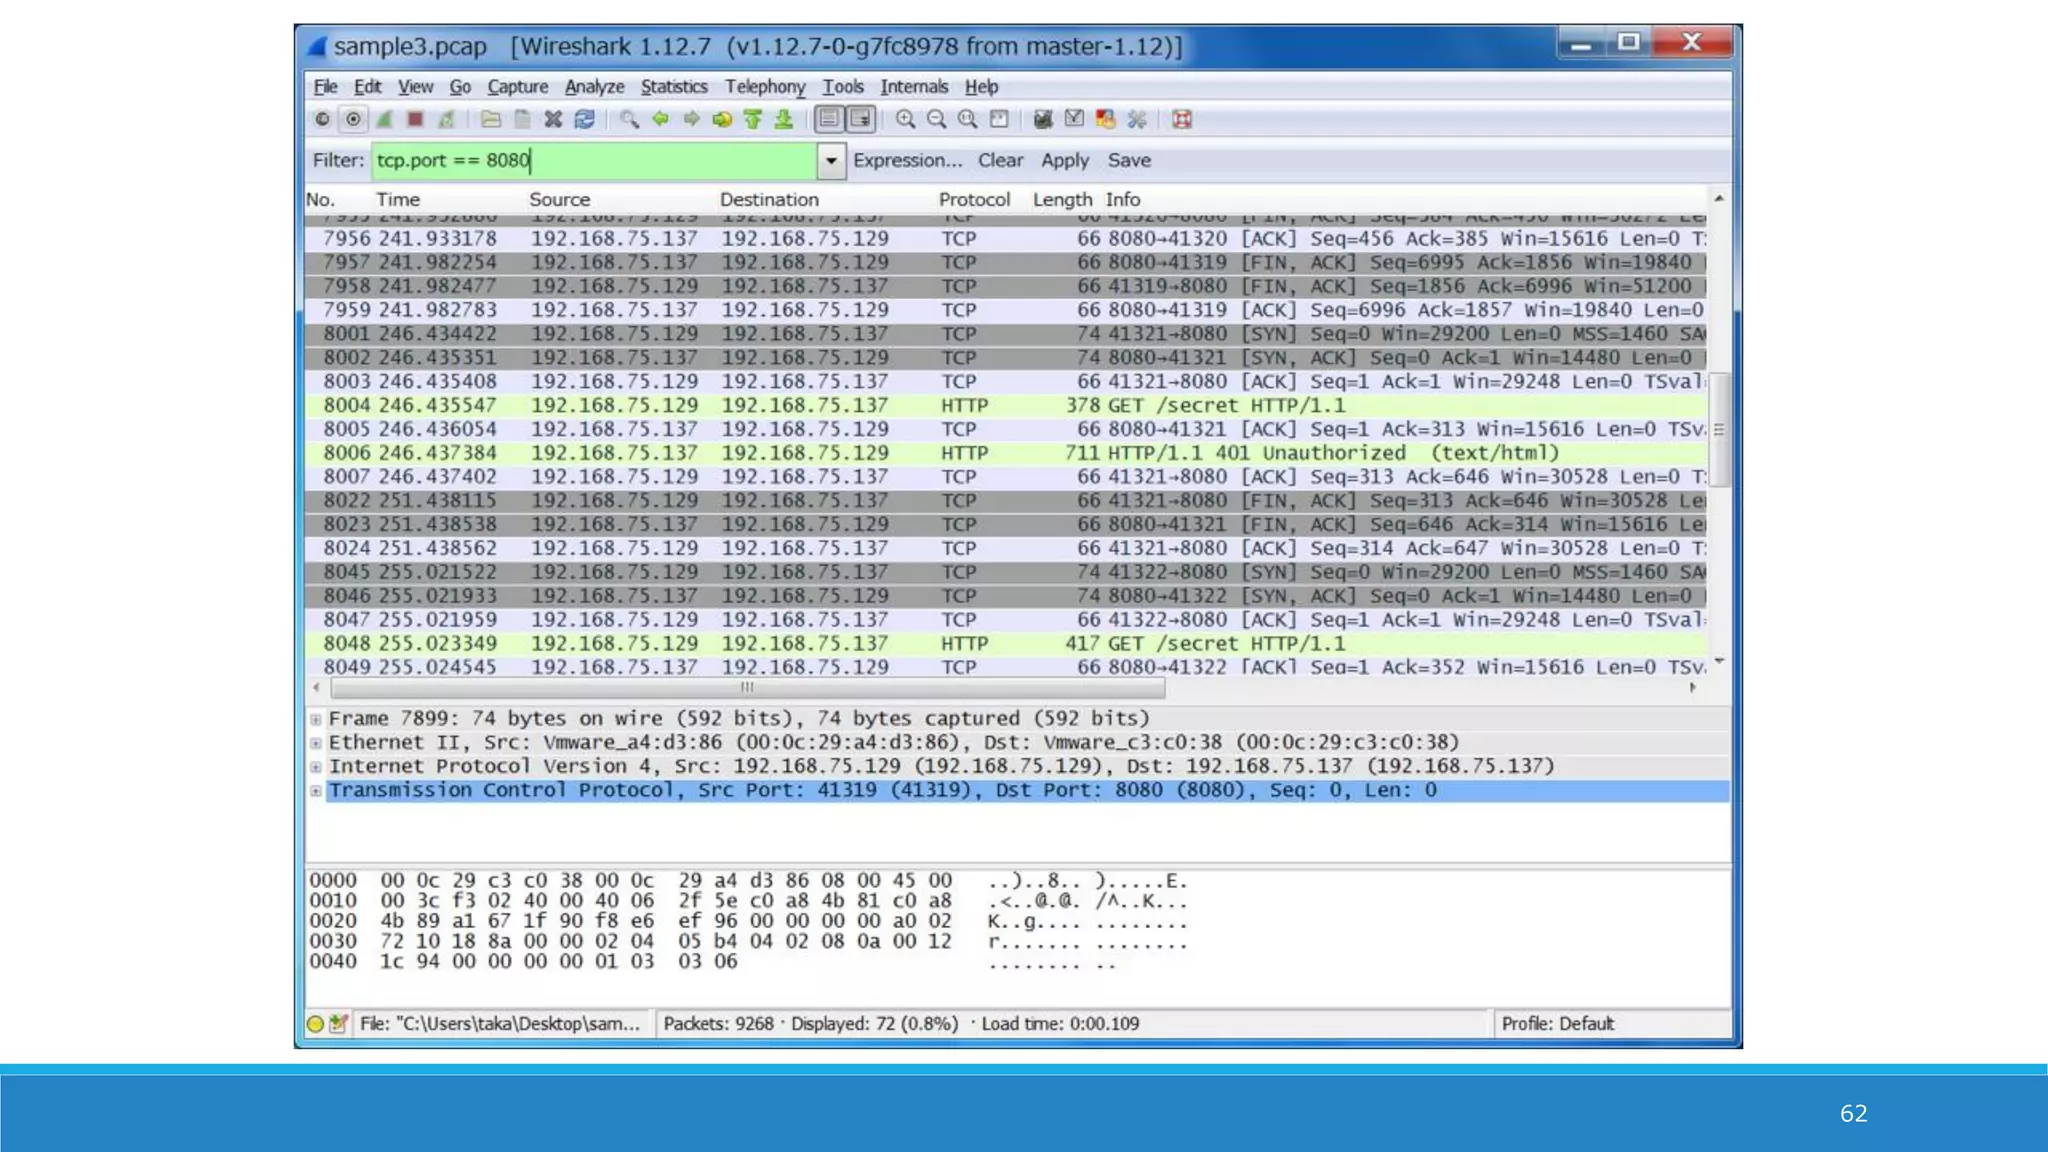Click the Apply filter button
This screenshot has height=1152, width=2048.
pyautogui.click(x=1064, y=161)
